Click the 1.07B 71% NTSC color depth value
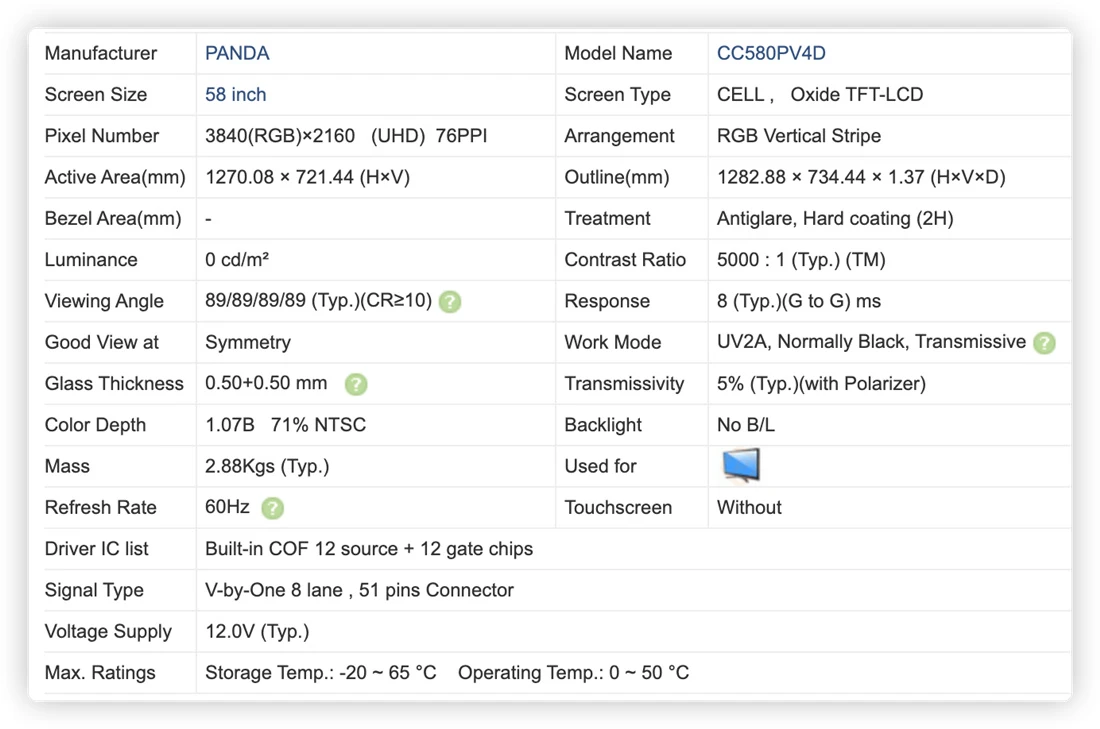The width and height of the screenshot is (1100, 729). [x=286, y=425]
